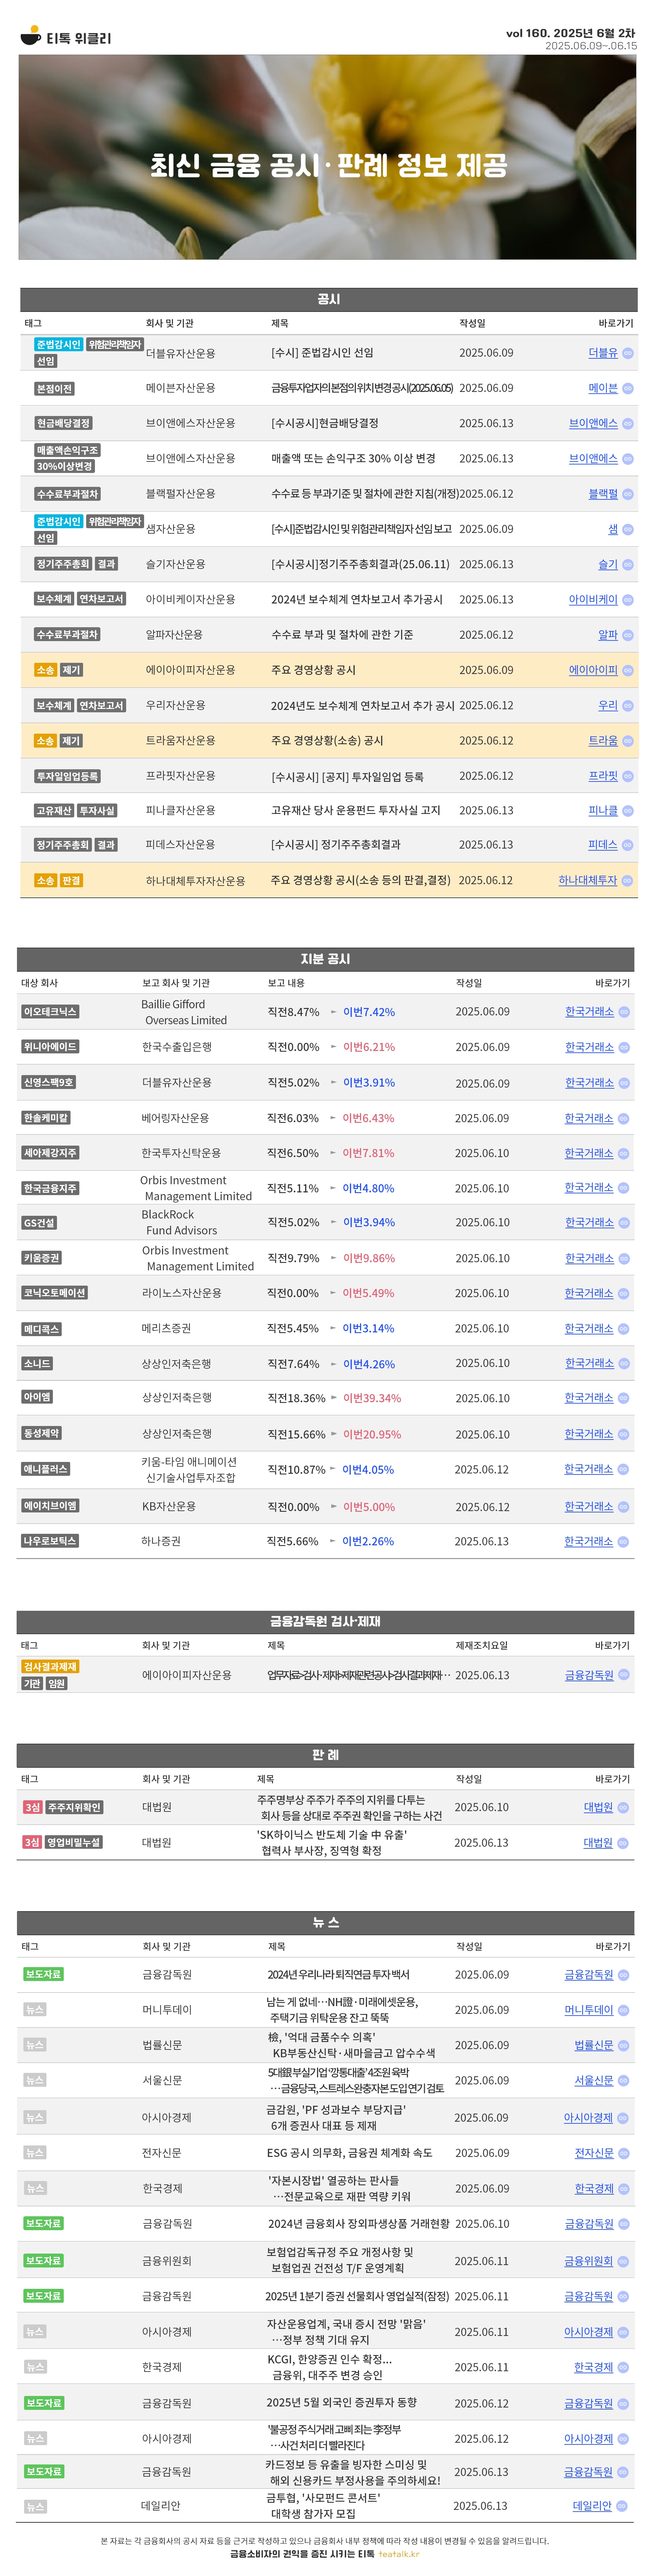Click the round icon beside 더블유 link
The height and width of the screenshot is (2576, 651).
pyautogui.click(x=628, y=353)
